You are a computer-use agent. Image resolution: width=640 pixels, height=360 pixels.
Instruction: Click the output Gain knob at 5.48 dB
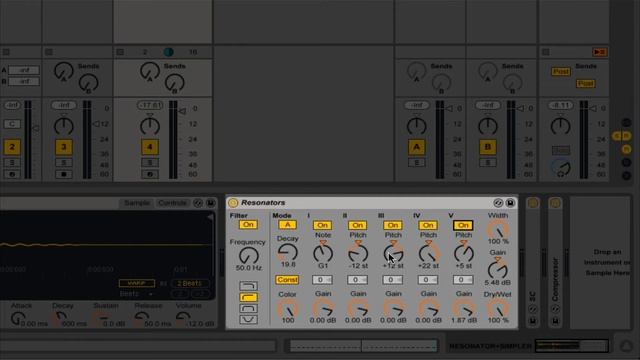point(498,269)
